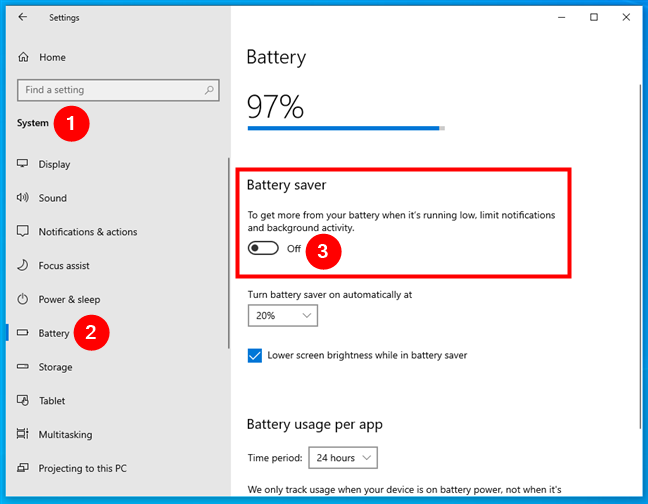Click the Battery saver heading
Image resolution: width=648 pixels, height=504 pixels.
(x=286, y=185)
